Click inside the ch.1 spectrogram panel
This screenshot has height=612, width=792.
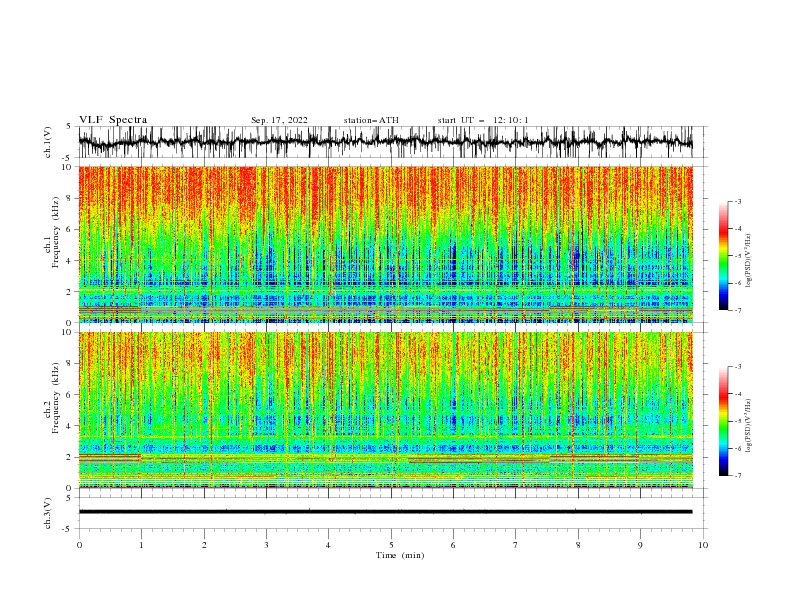click(385, 244)
